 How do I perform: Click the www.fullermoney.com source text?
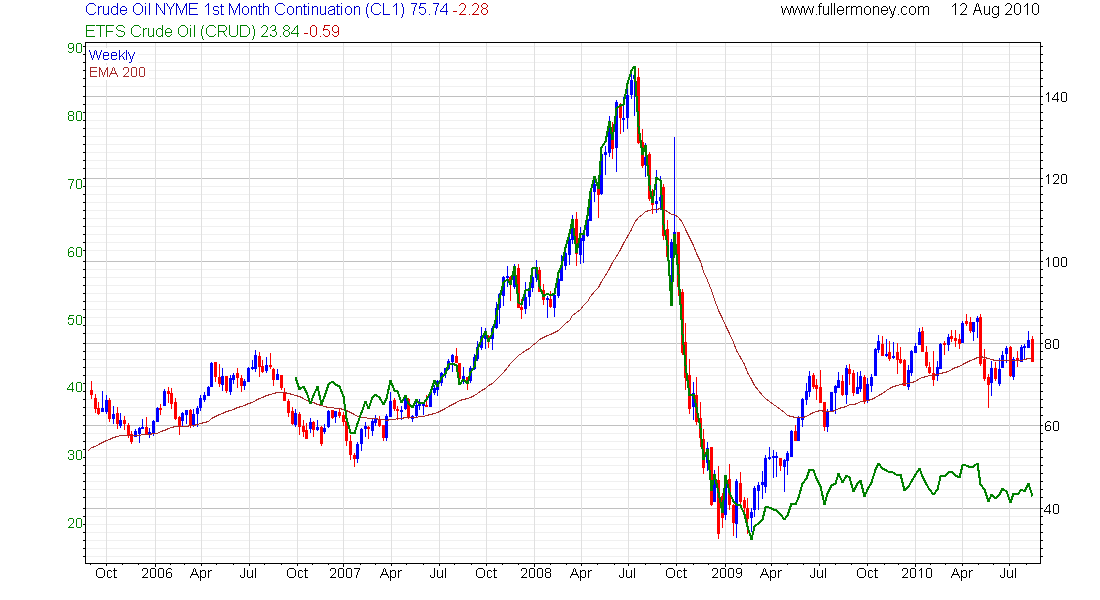[855, 10]
